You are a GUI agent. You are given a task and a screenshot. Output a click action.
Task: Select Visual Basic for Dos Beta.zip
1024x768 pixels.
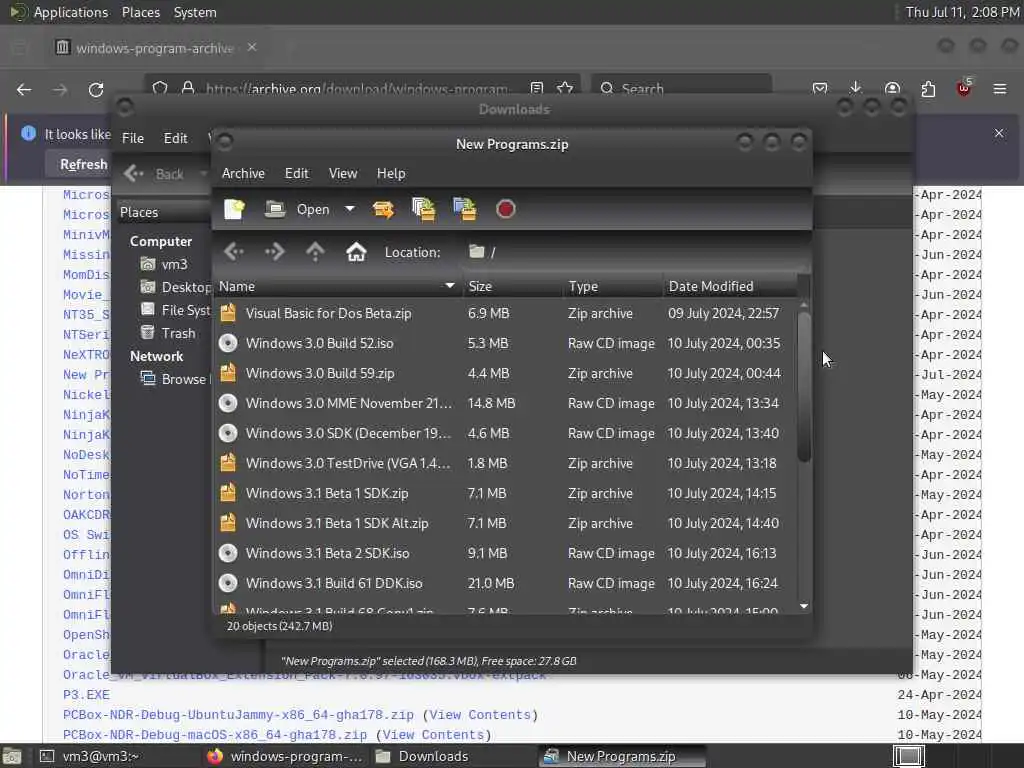505,313
